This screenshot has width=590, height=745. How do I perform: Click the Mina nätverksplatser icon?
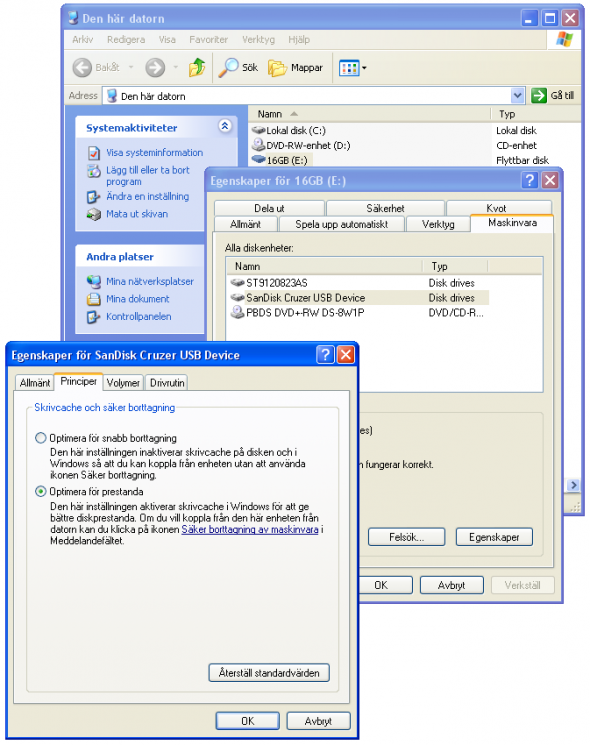94,282
